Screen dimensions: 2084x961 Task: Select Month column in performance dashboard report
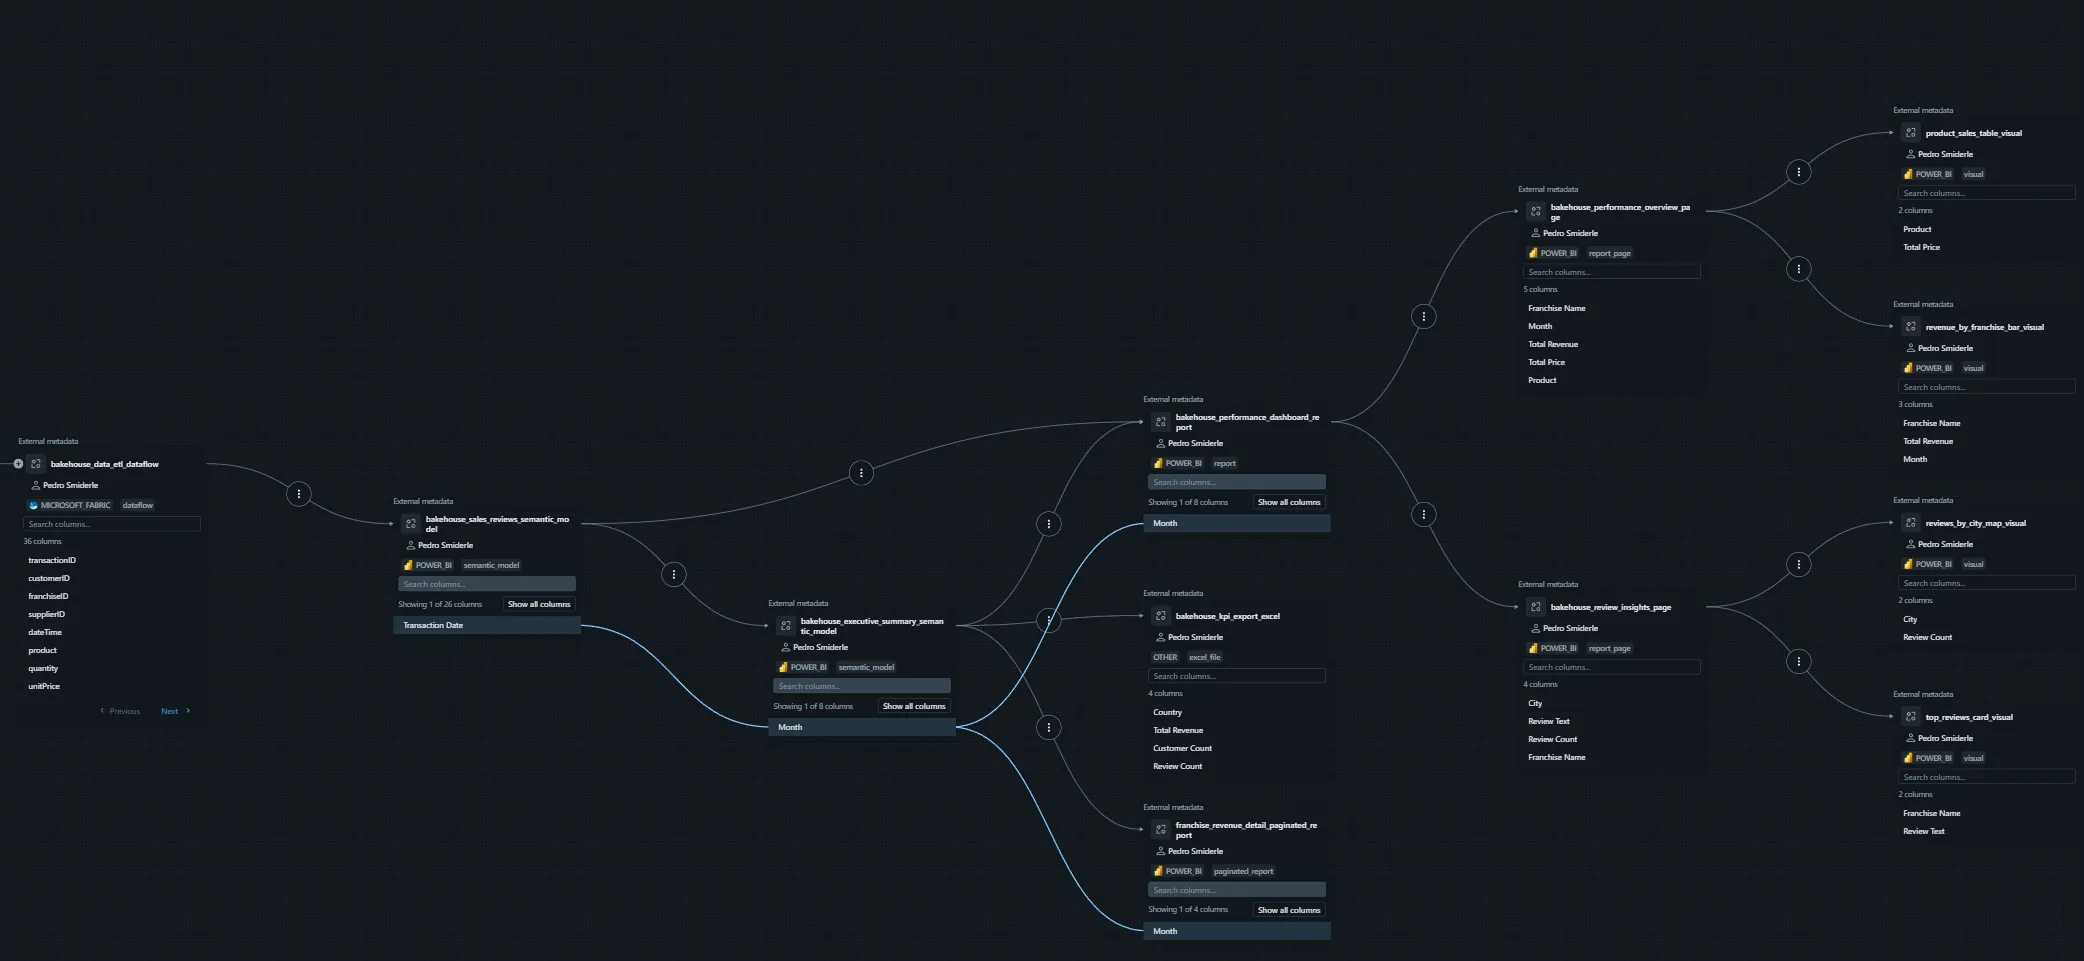1237,523
